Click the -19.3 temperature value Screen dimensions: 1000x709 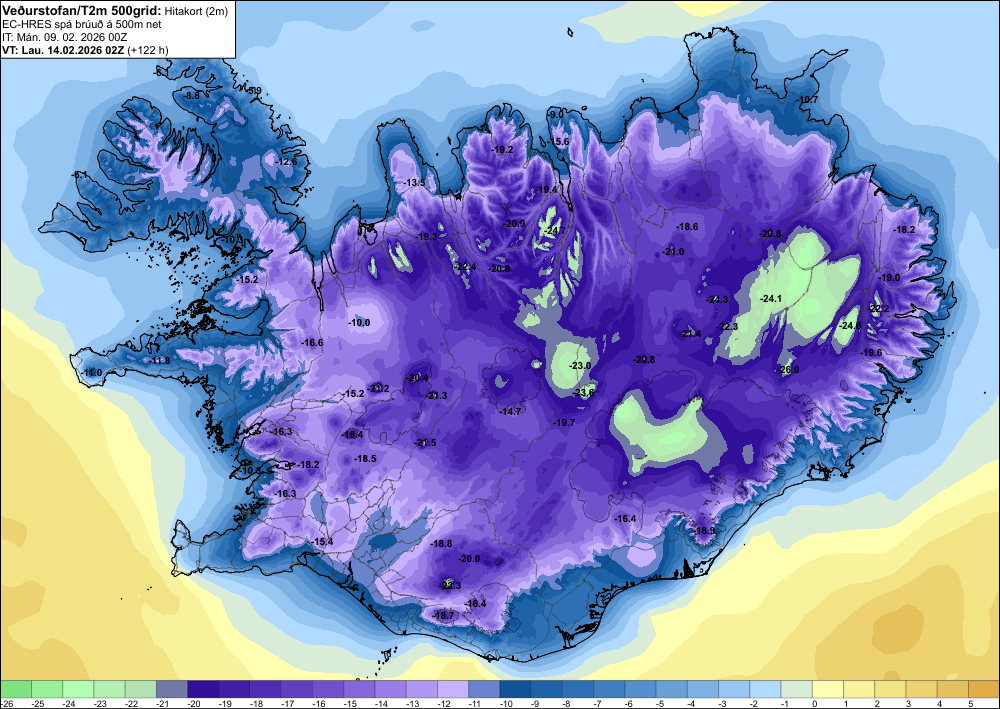[427, 236]
